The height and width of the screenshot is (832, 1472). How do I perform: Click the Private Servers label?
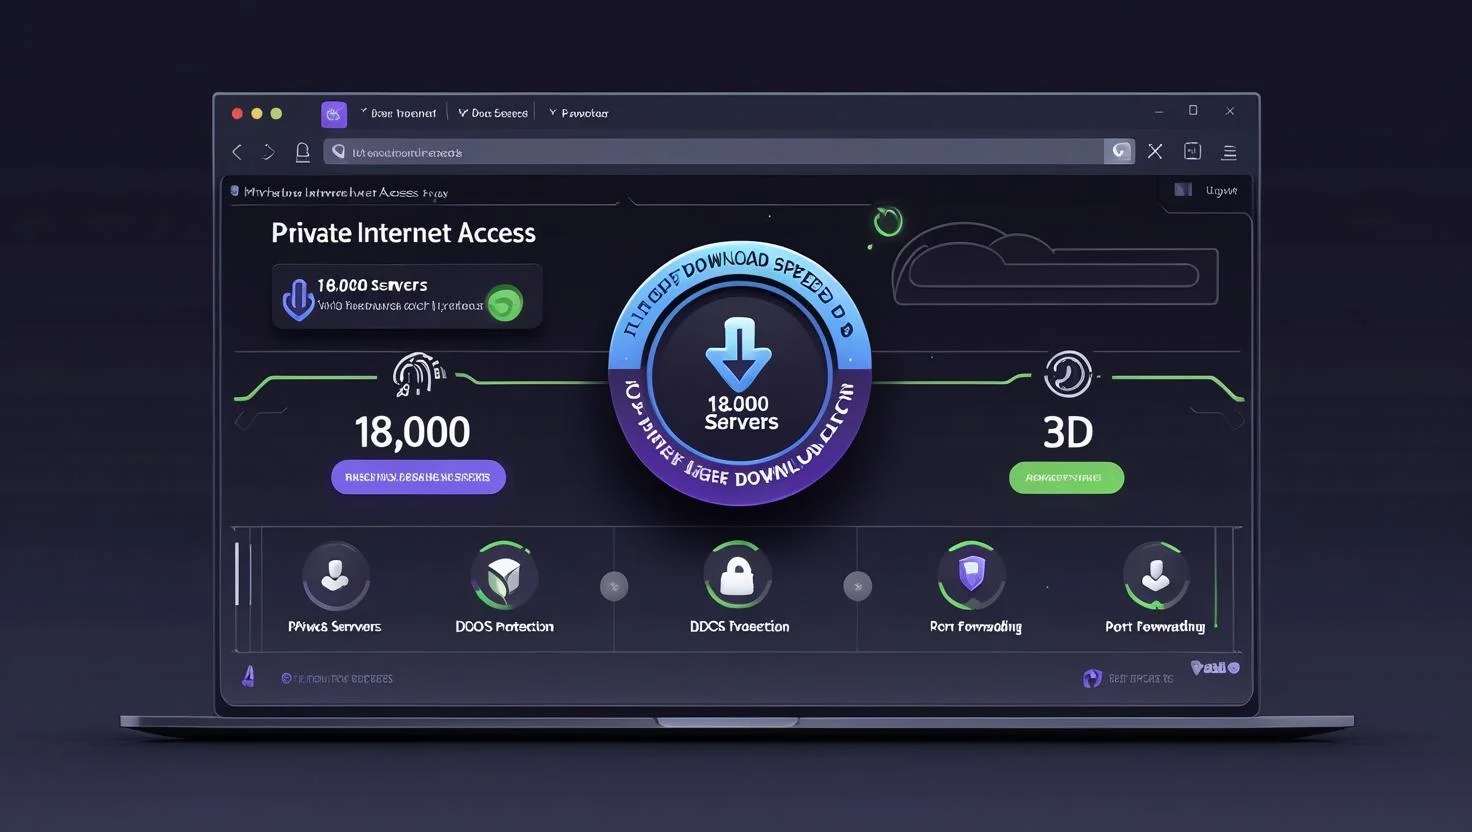pos(334,626)
